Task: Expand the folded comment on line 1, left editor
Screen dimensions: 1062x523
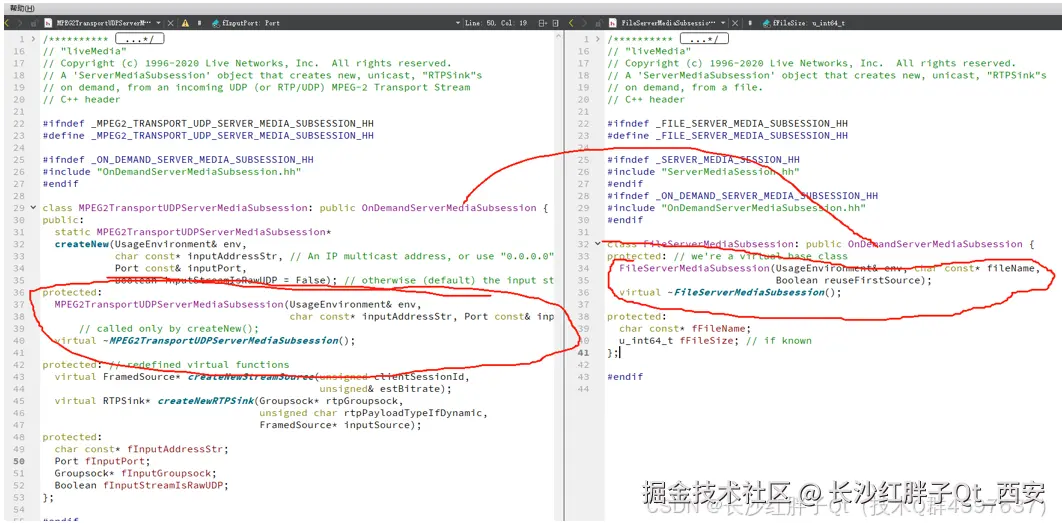Action: (x=34, y=39)
